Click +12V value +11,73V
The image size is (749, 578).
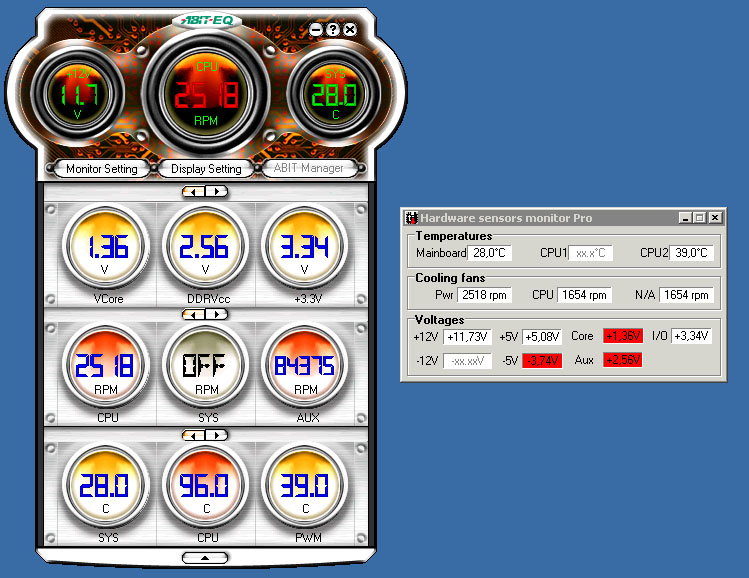click(467, 337)
